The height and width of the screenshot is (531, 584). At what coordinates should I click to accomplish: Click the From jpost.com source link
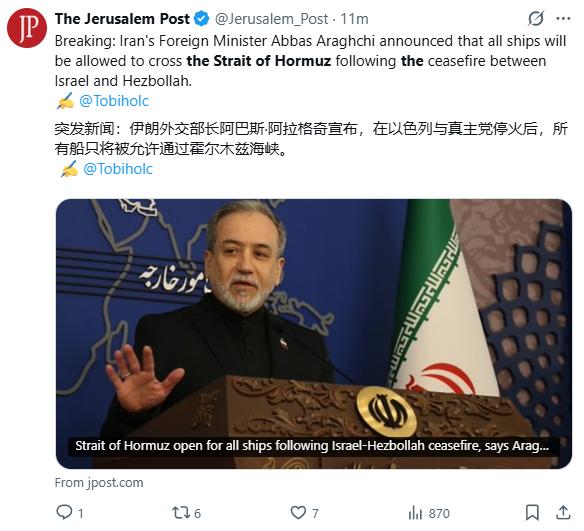99,483
